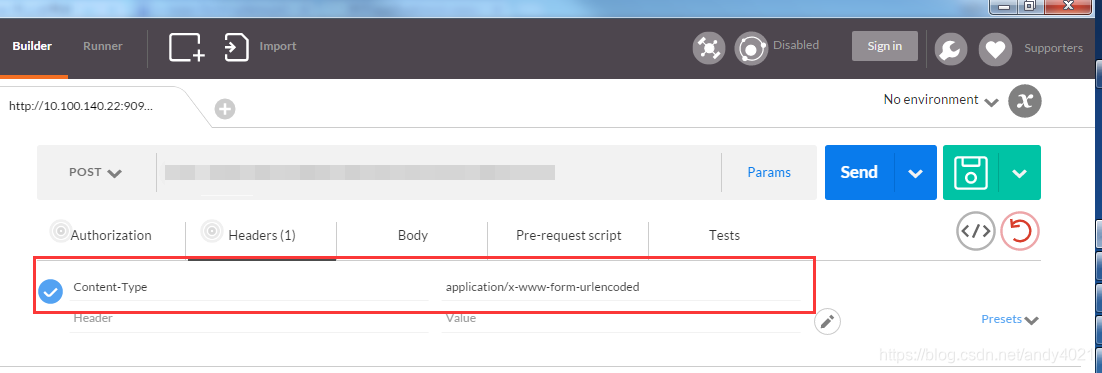Expand the save options arrow
Image resolution: width=1102 pixels, height=373 pixels.
[1020, 174]
